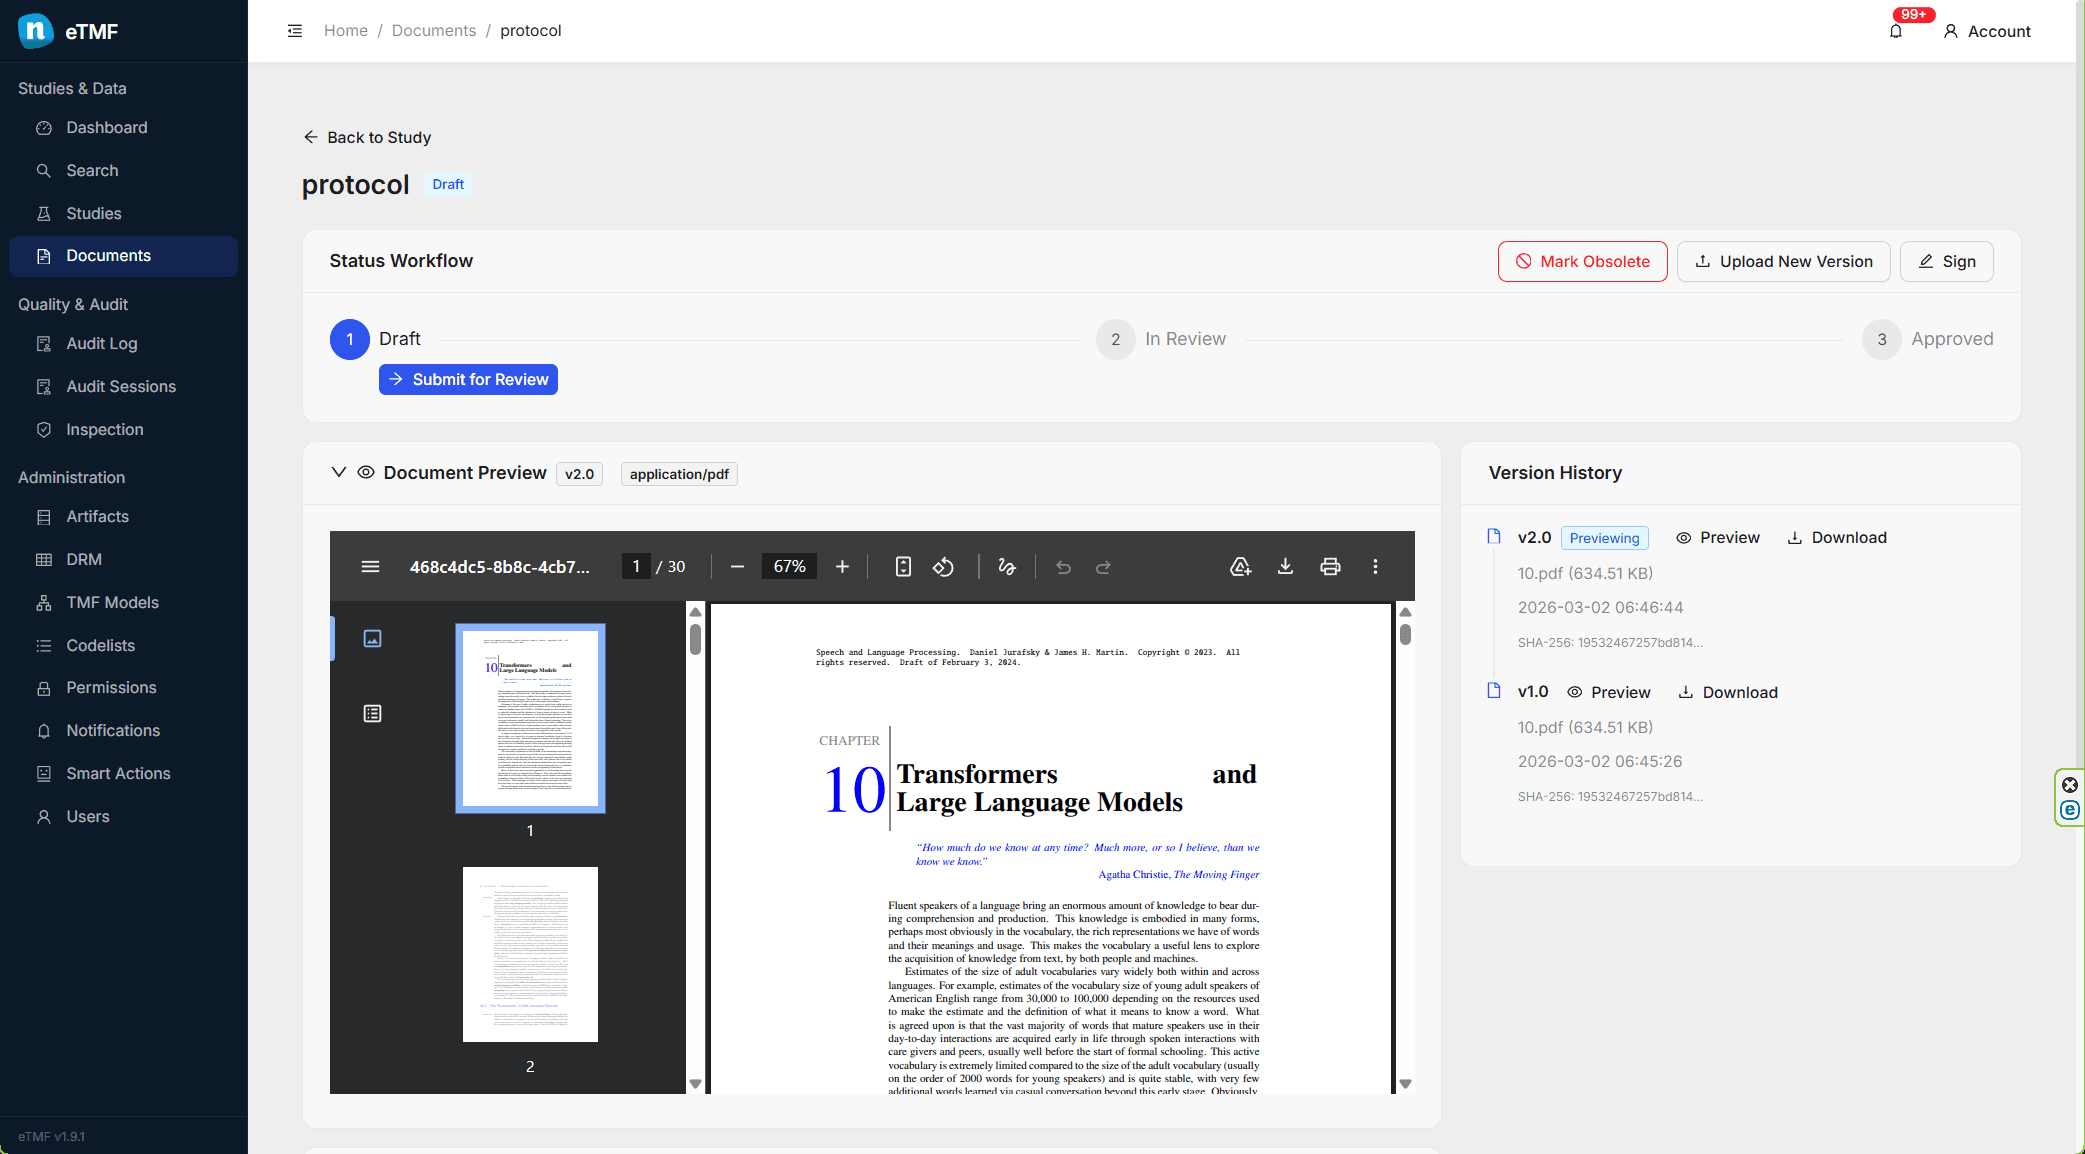Open the notifications bell icon
The image size is (2085, 1154).
[x=1896, y=31]
